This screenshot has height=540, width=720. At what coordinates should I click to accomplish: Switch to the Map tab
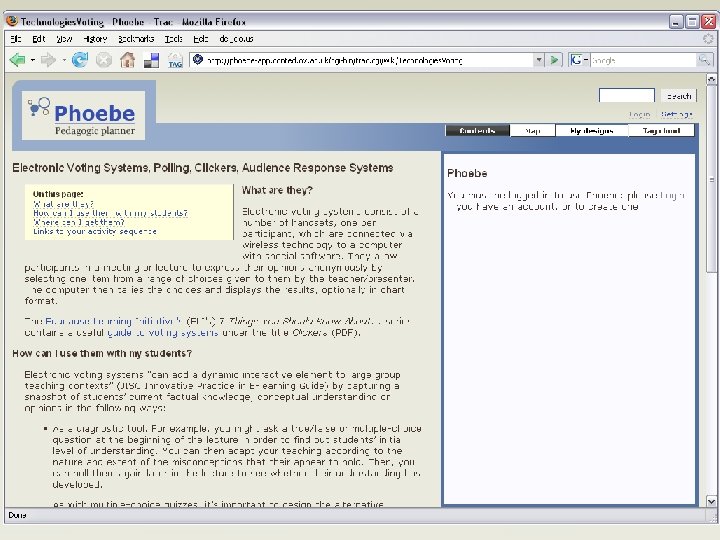pos(533,131)
